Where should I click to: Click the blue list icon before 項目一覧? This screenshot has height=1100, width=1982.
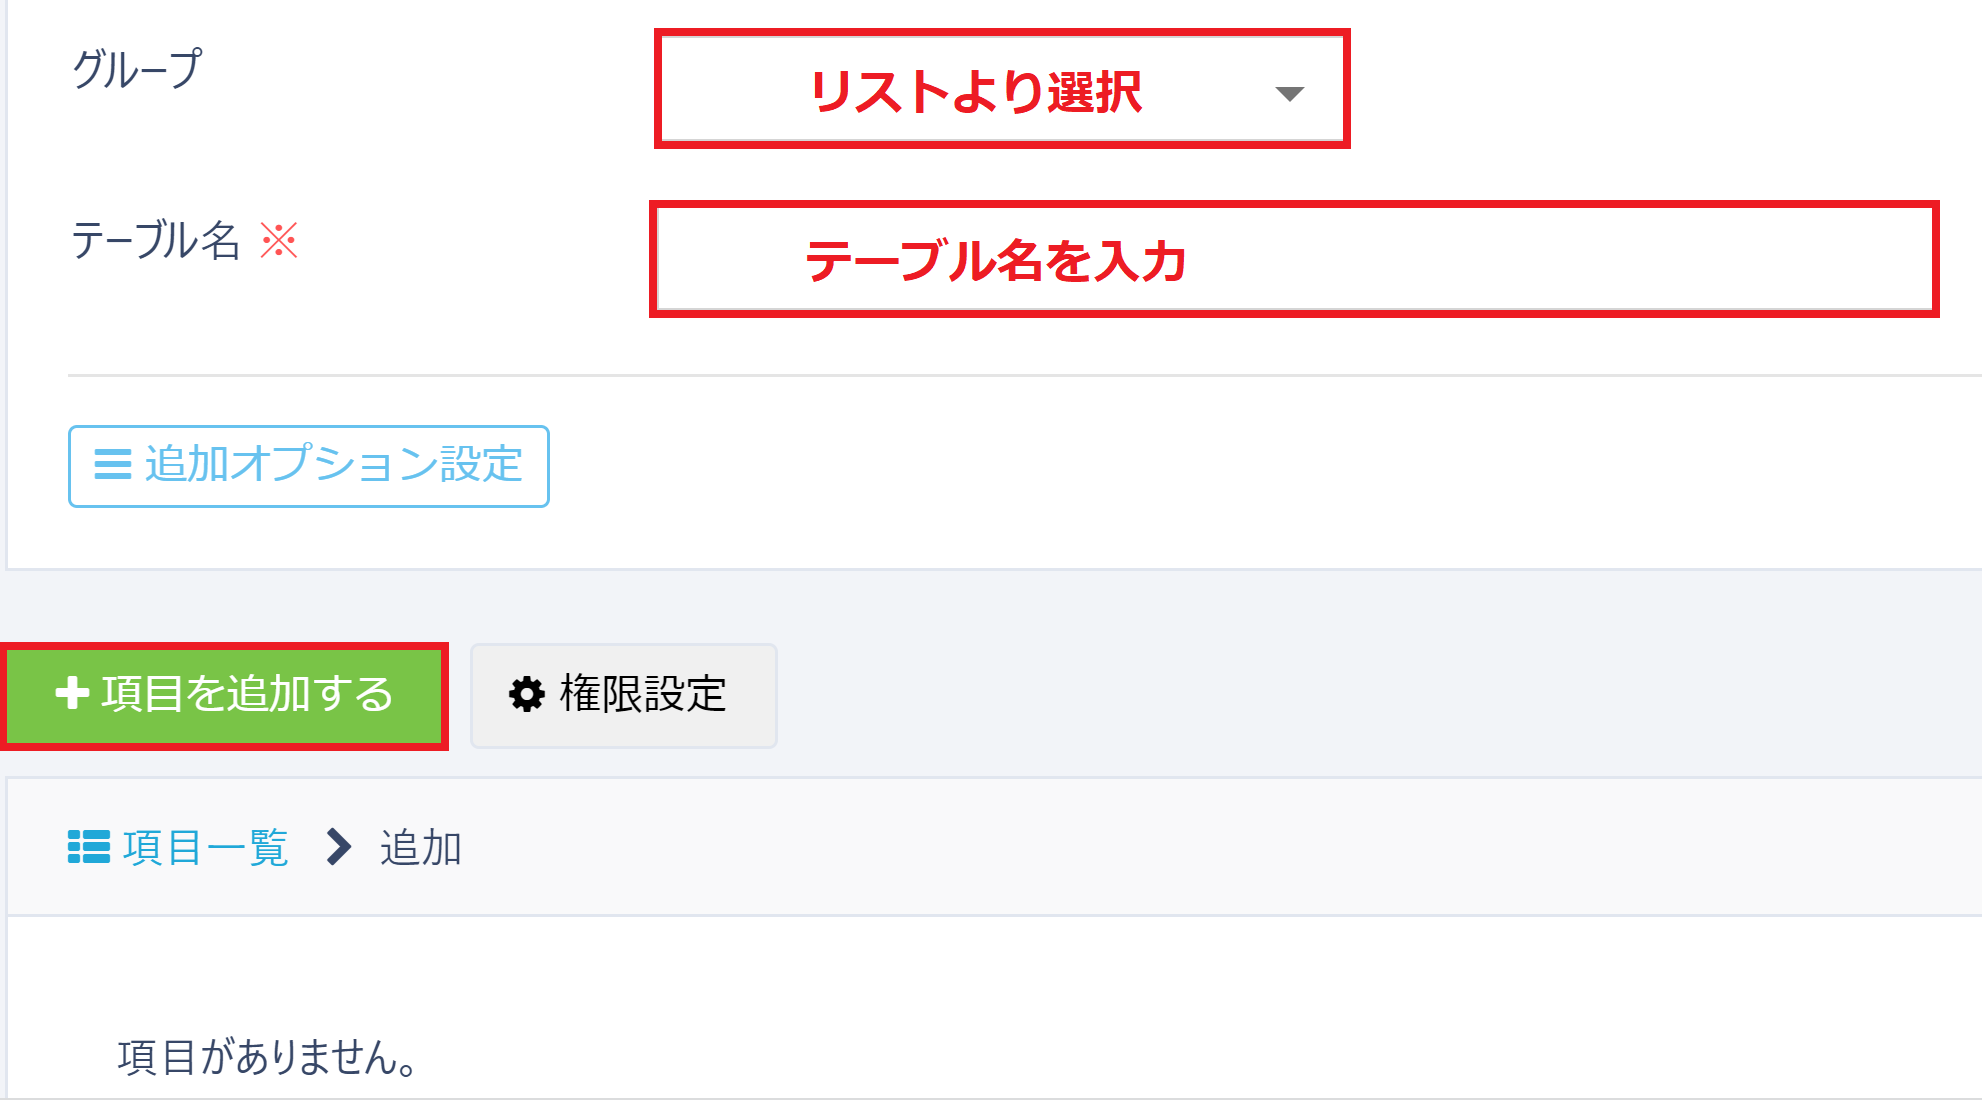[89, 846]
